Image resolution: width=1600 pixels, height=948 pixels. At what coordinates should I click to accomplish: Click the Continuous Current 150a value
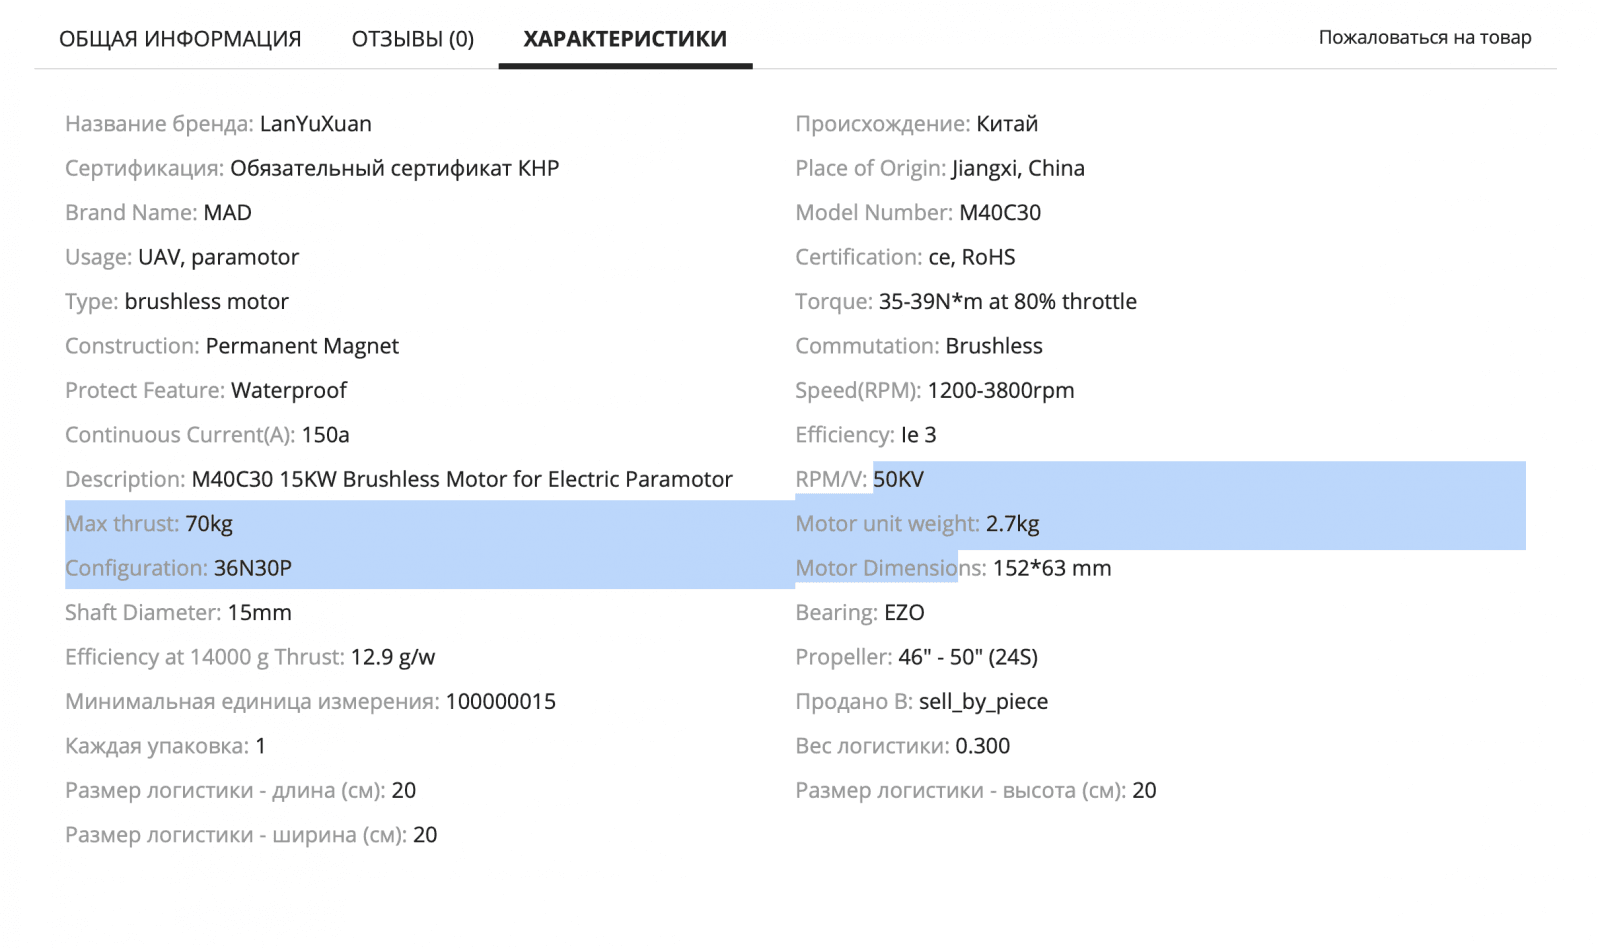[325, 435]
